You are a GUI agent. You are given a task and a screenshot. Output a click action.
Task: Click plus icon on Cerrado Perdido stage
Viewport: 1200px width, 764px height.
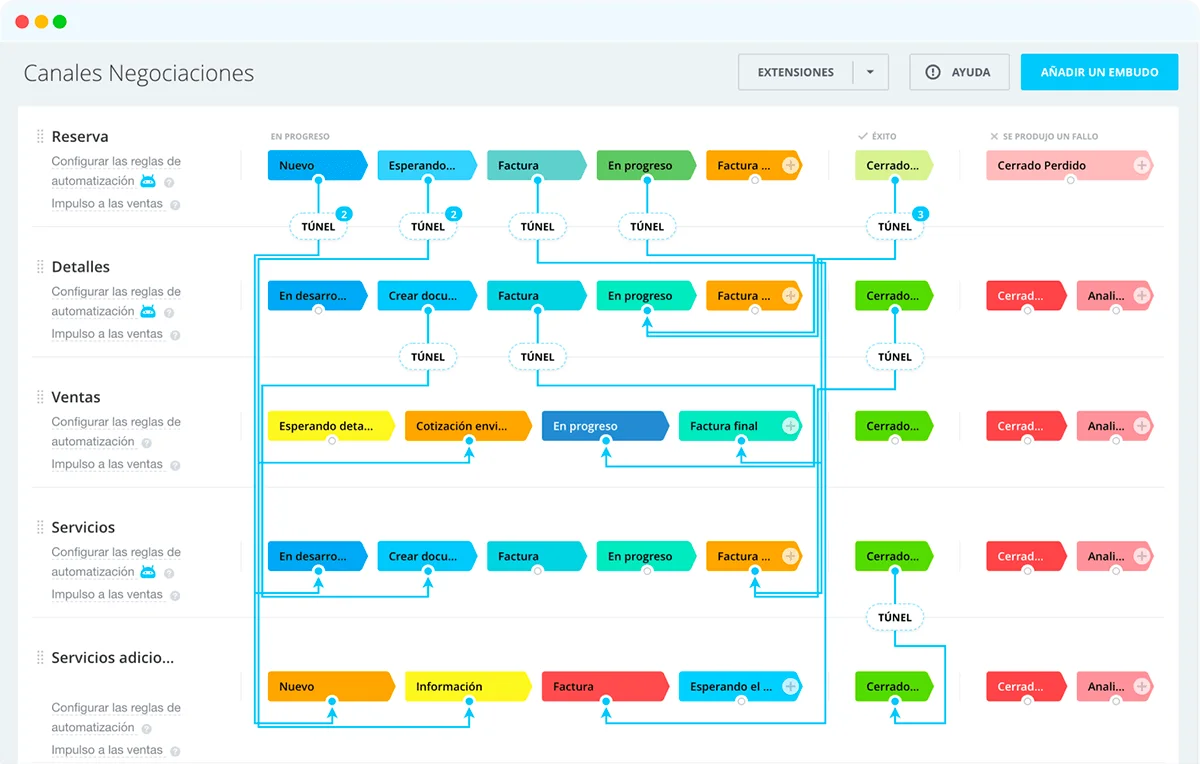[x=1141, y=166]
